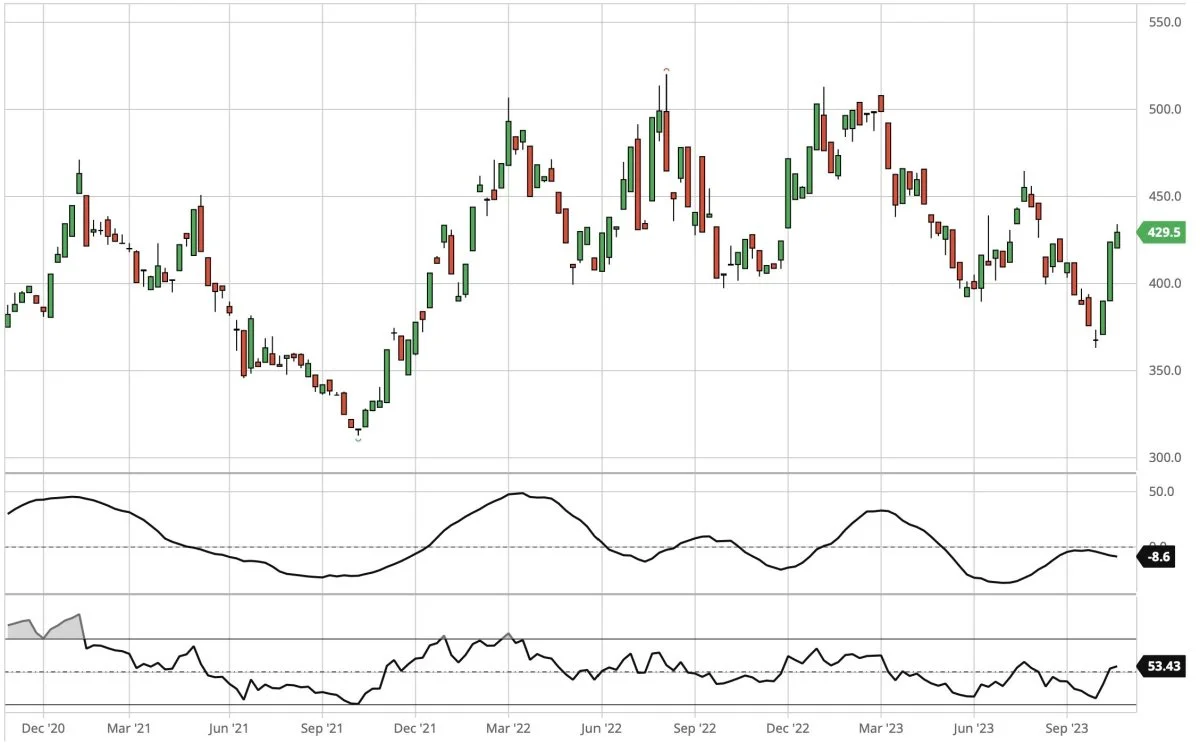Select the Dec '22 date label
1200x753 pixels.
point(787,730)
